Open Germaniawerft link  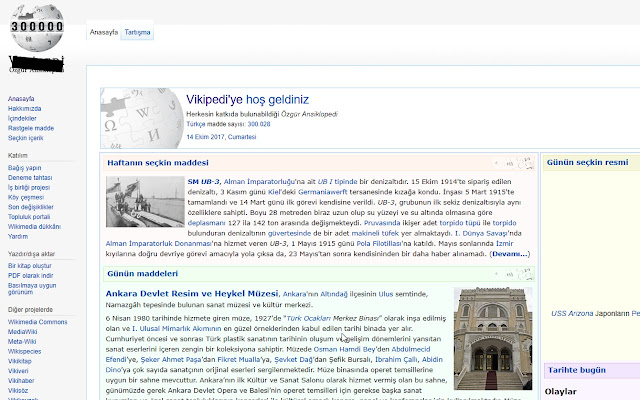coord(322,192)
